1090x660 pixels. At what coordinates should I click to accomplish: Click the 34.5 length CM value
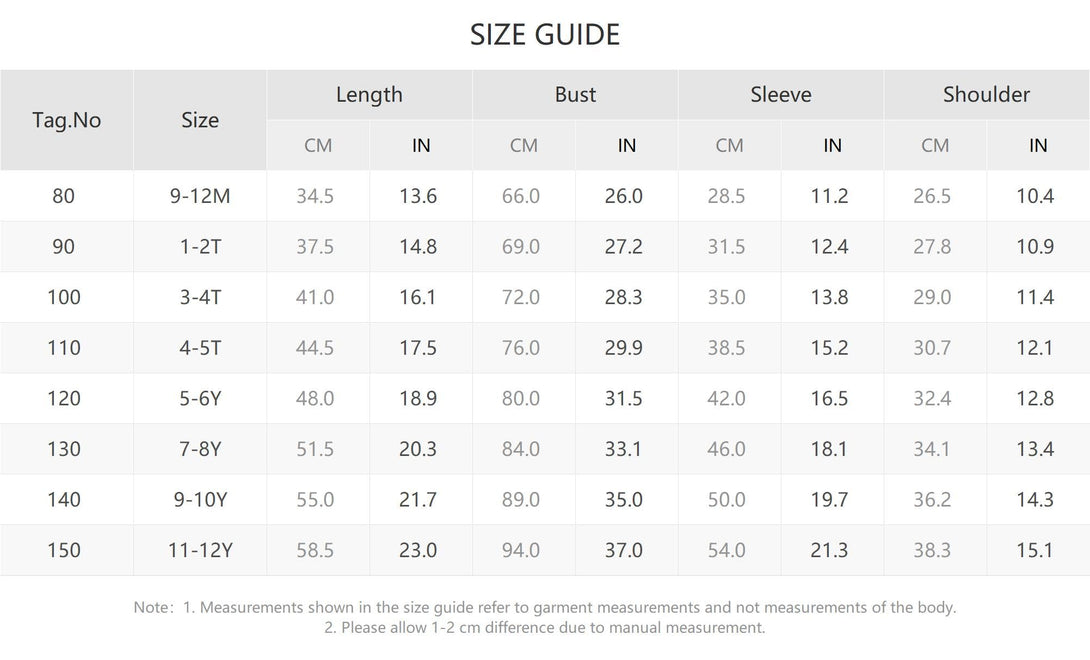pyautogui.click(x=315, y=196)
